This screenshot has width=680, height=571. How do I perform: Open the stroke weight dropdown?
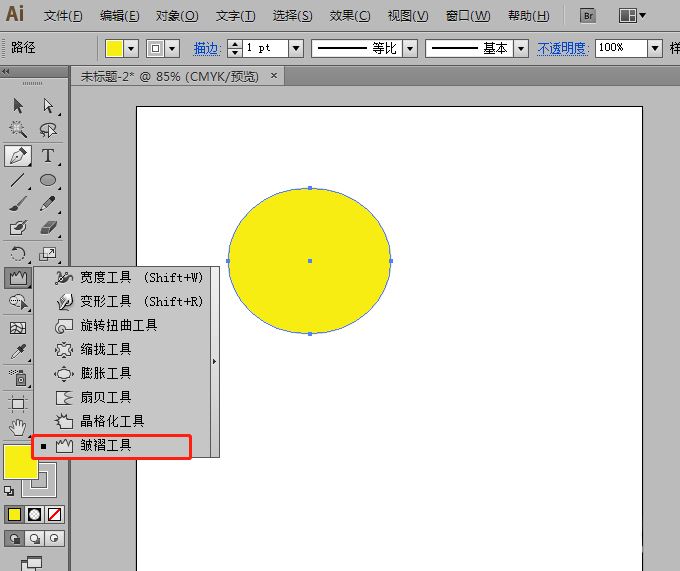coord(296,48)
